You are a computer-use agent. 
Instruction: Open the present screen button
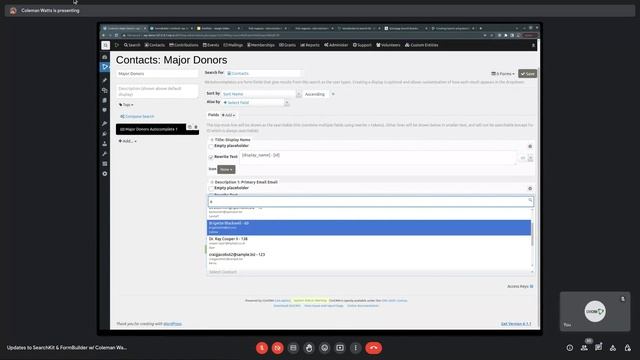point(340,348)
